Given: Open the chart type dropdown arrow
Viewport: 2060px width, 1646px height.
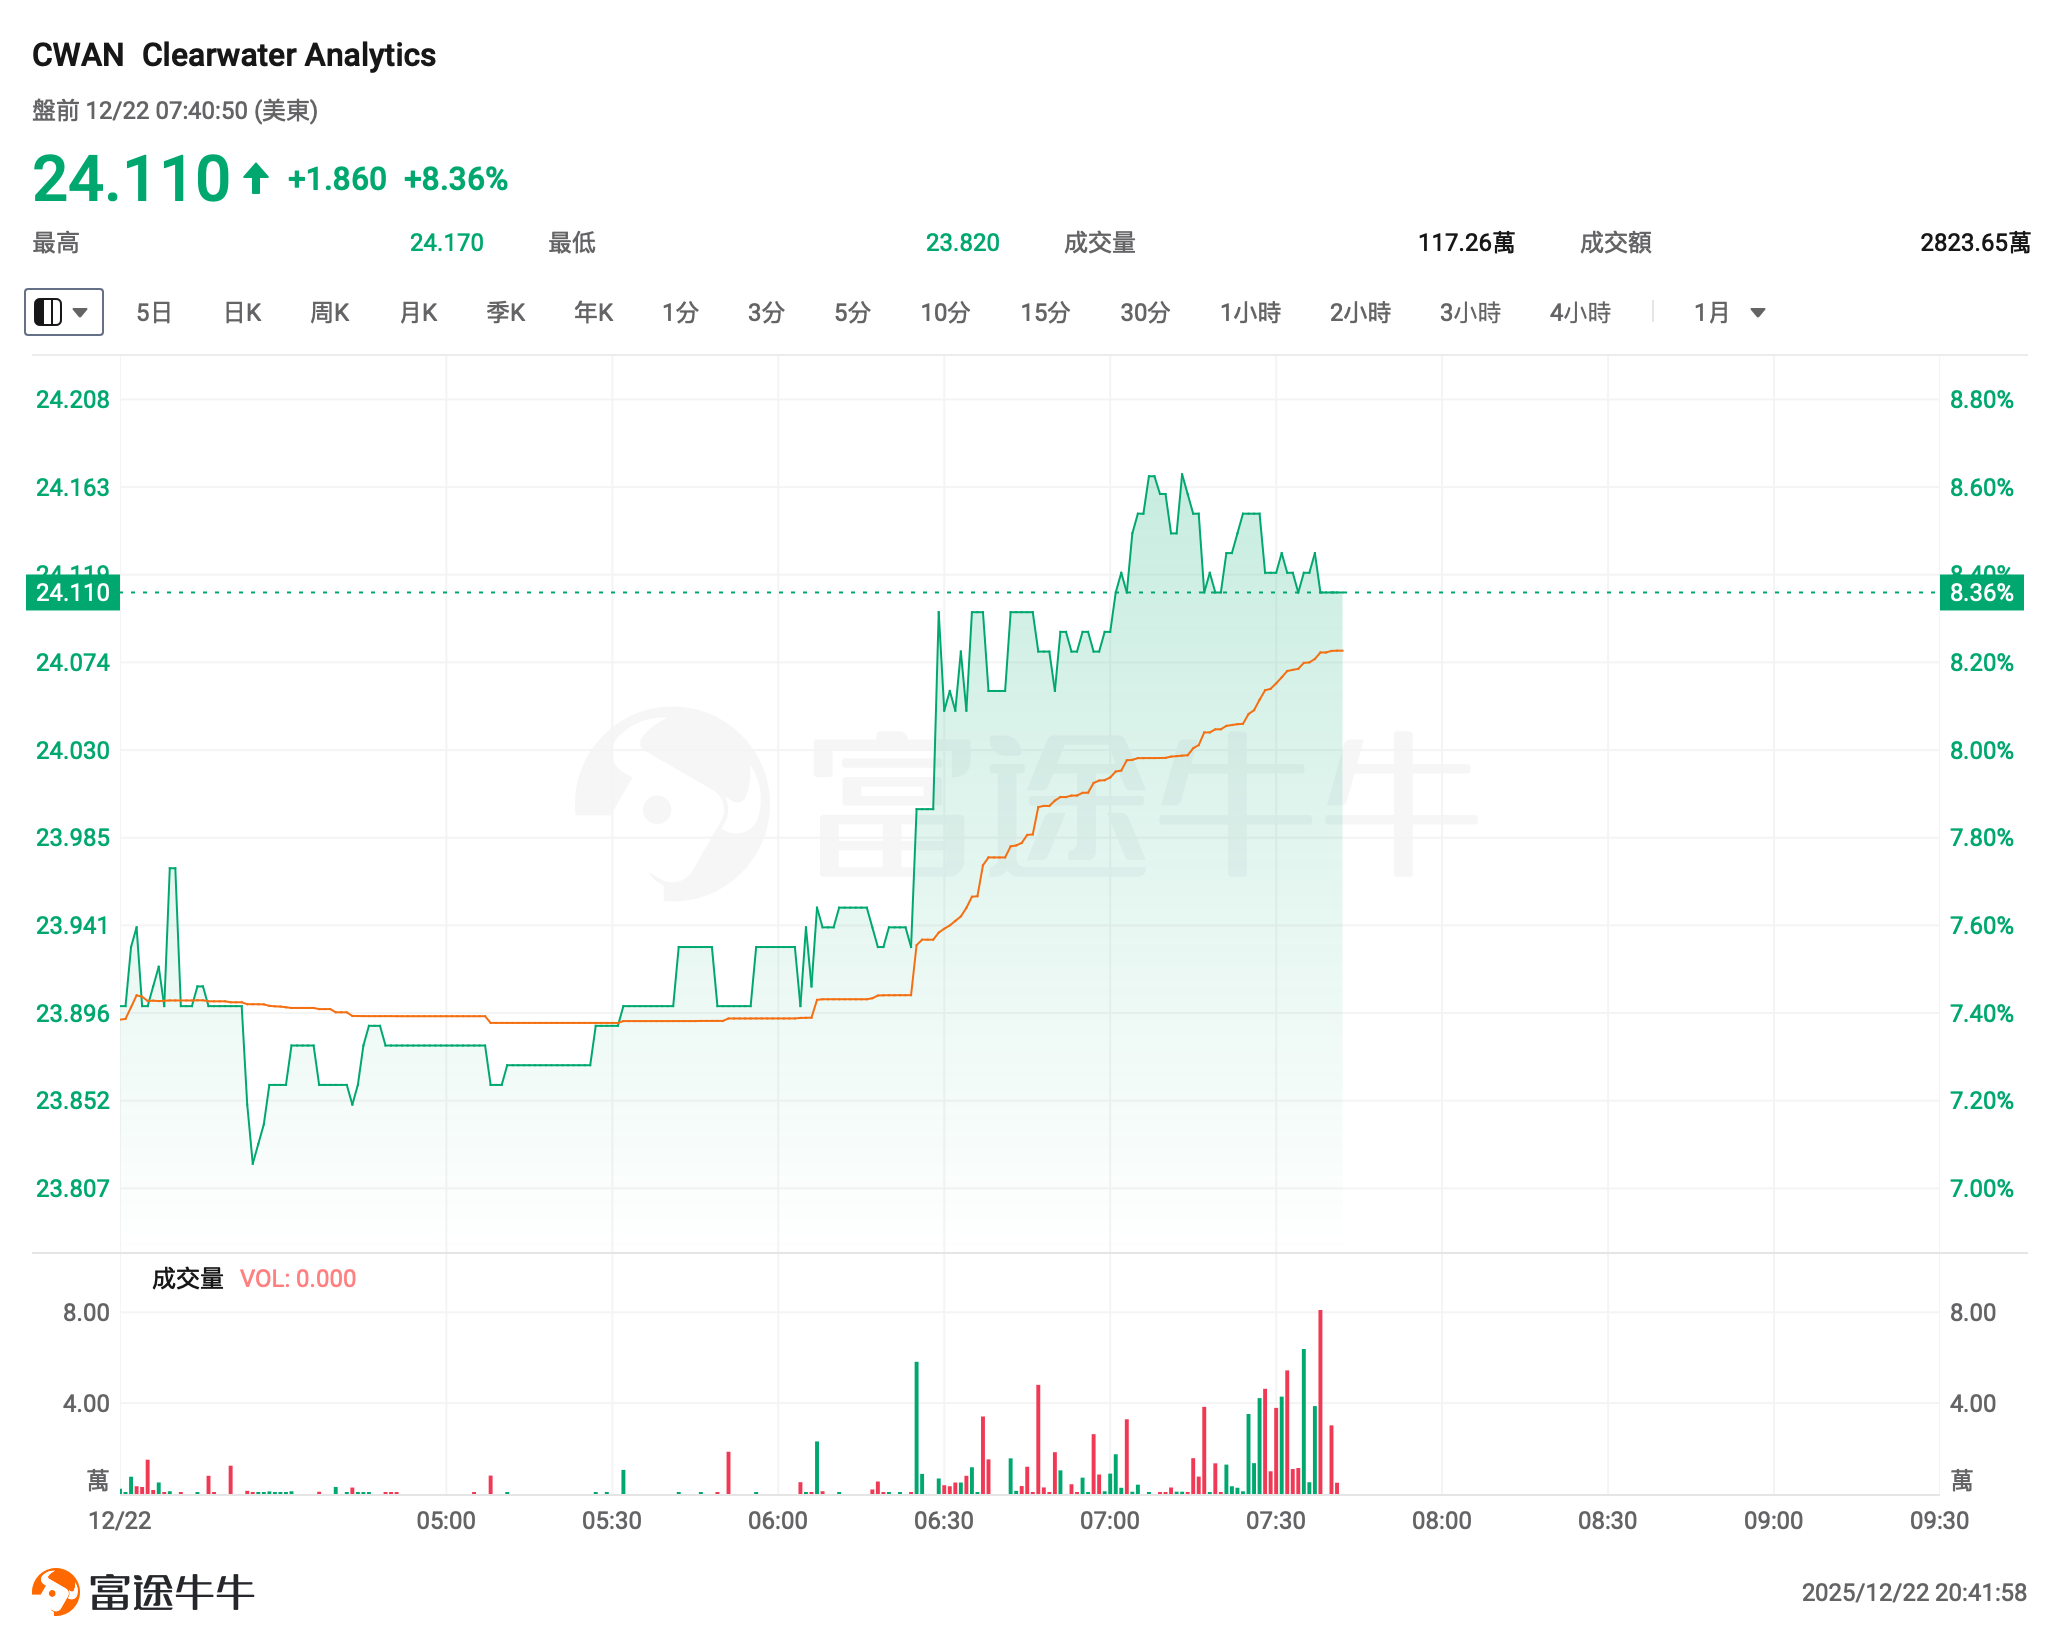Looking at the screenshot, I should tap(81, 313).
